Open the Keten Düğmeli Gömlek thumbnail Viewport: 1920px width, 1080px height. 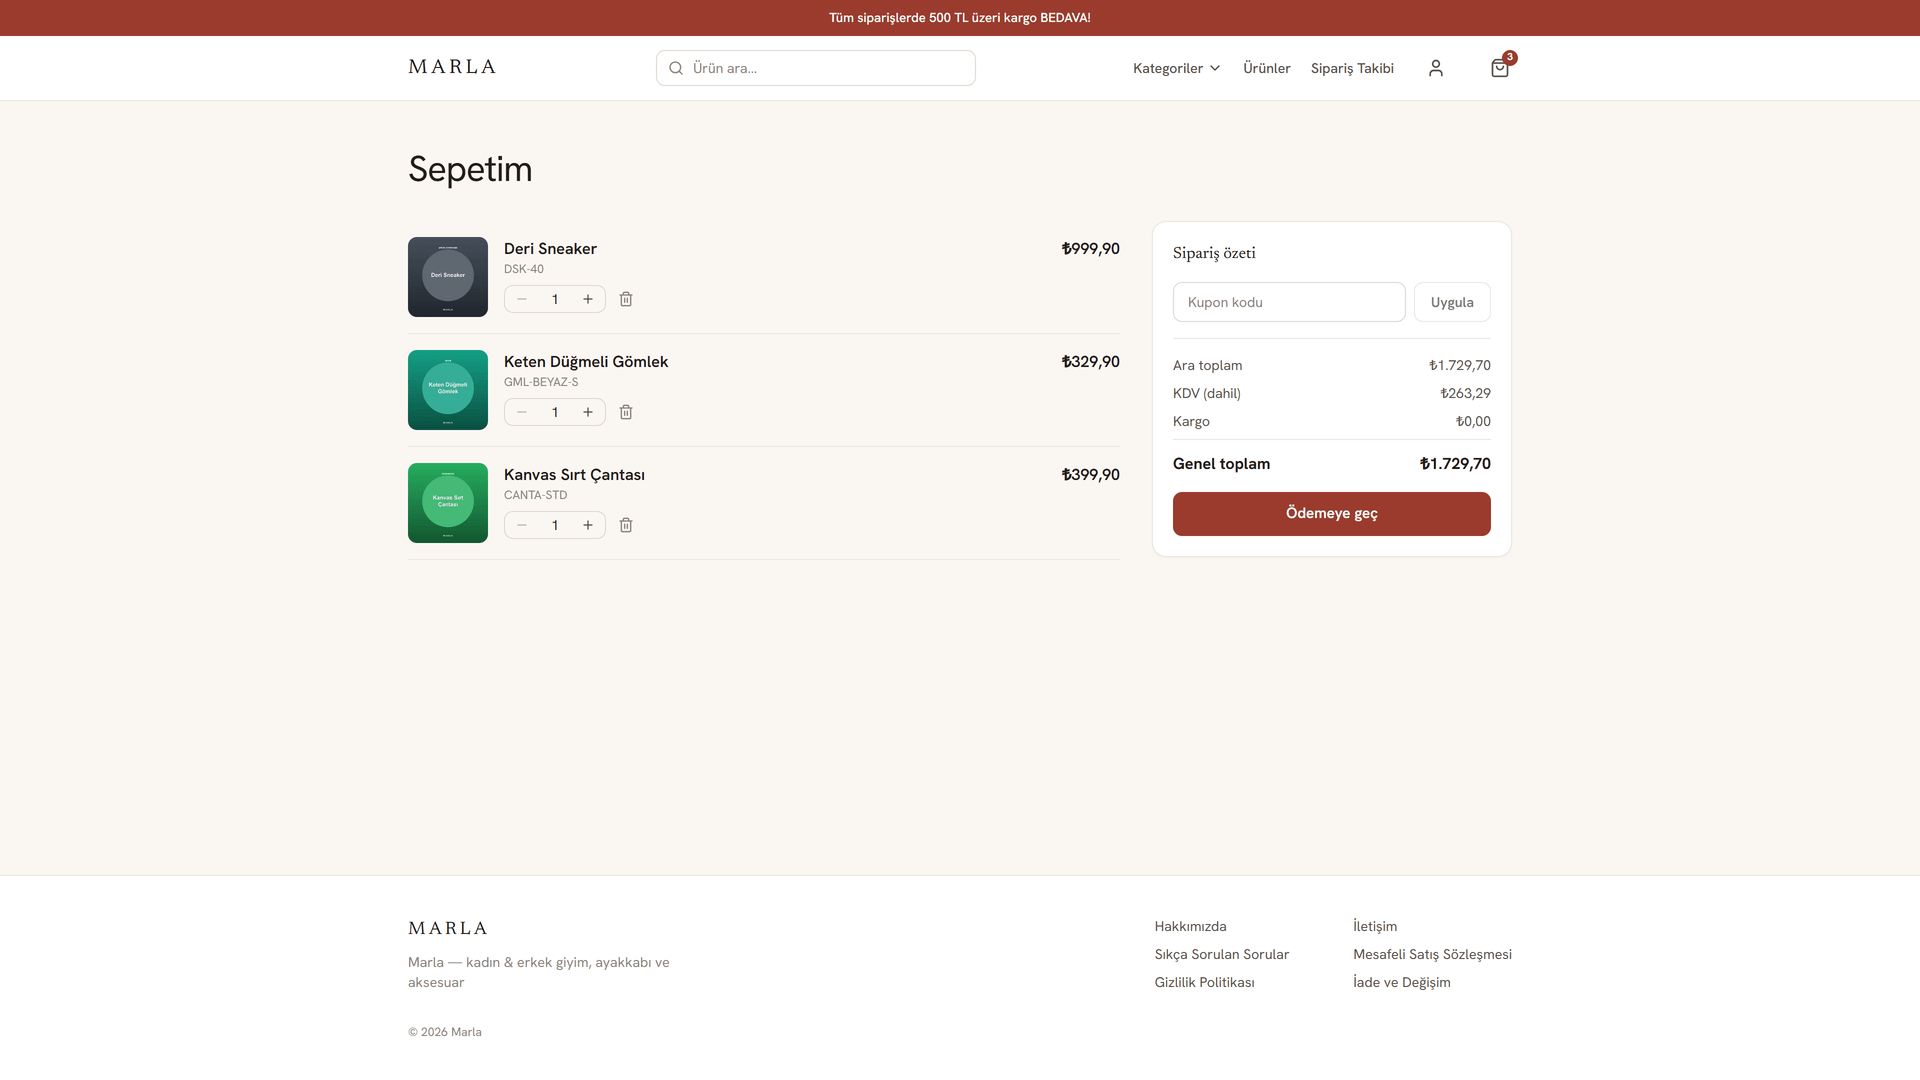coord(448,390)
